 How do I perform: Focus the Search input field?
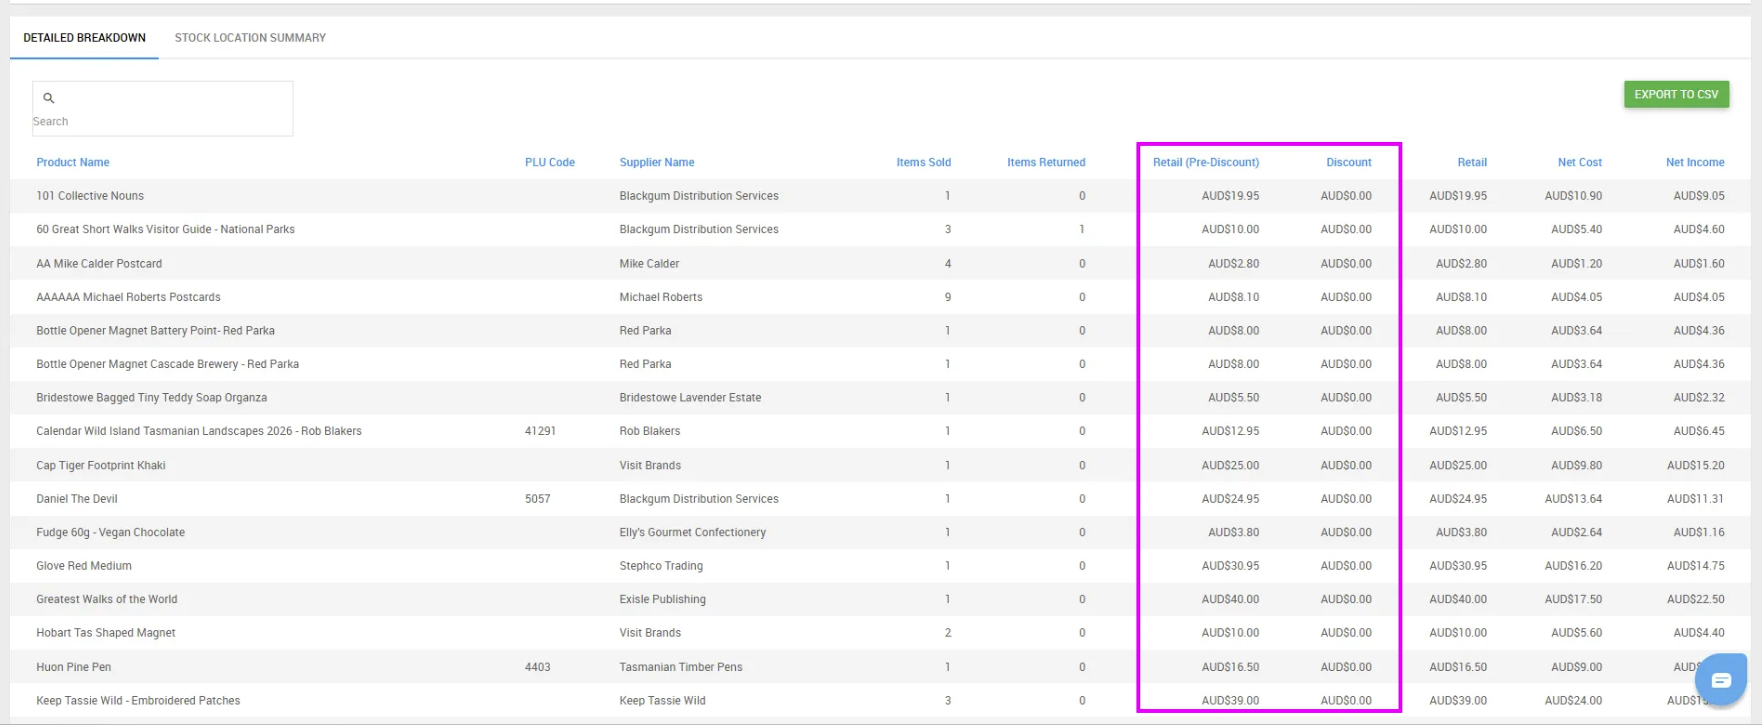click(163, 109)
